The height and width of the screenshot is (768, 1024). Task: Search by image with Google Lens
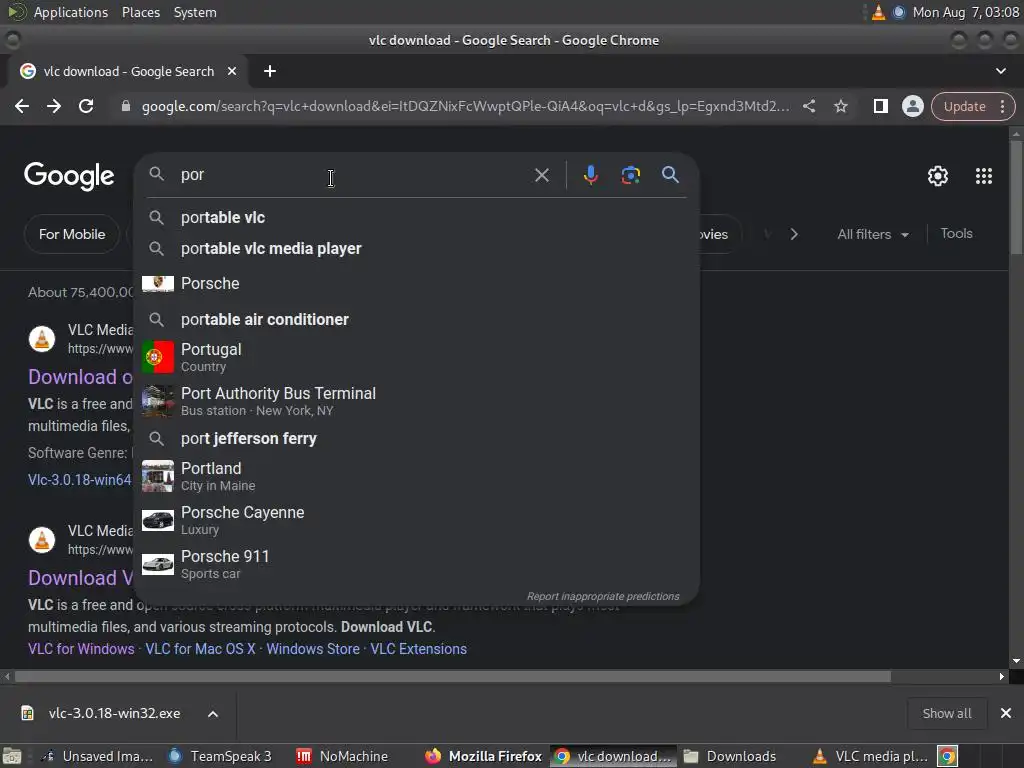click(630, 175)
